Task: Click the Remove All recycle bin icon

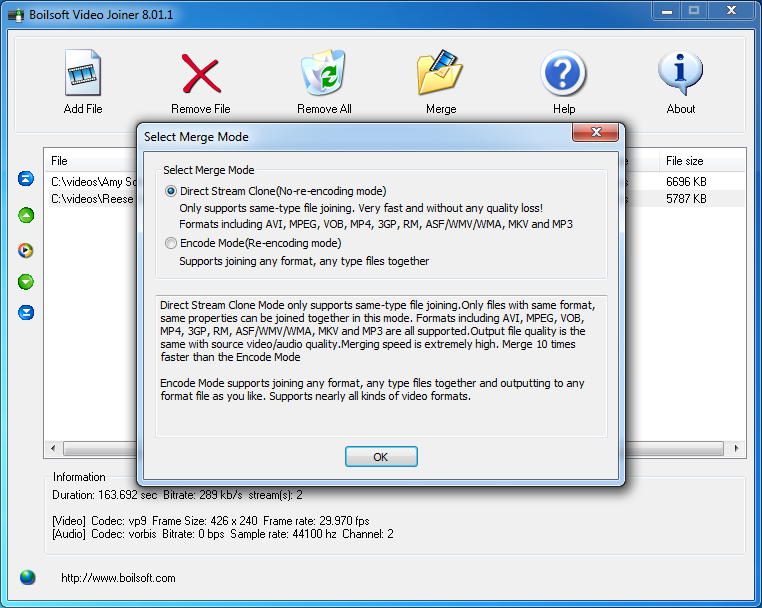Action: (x=323, y=72)
